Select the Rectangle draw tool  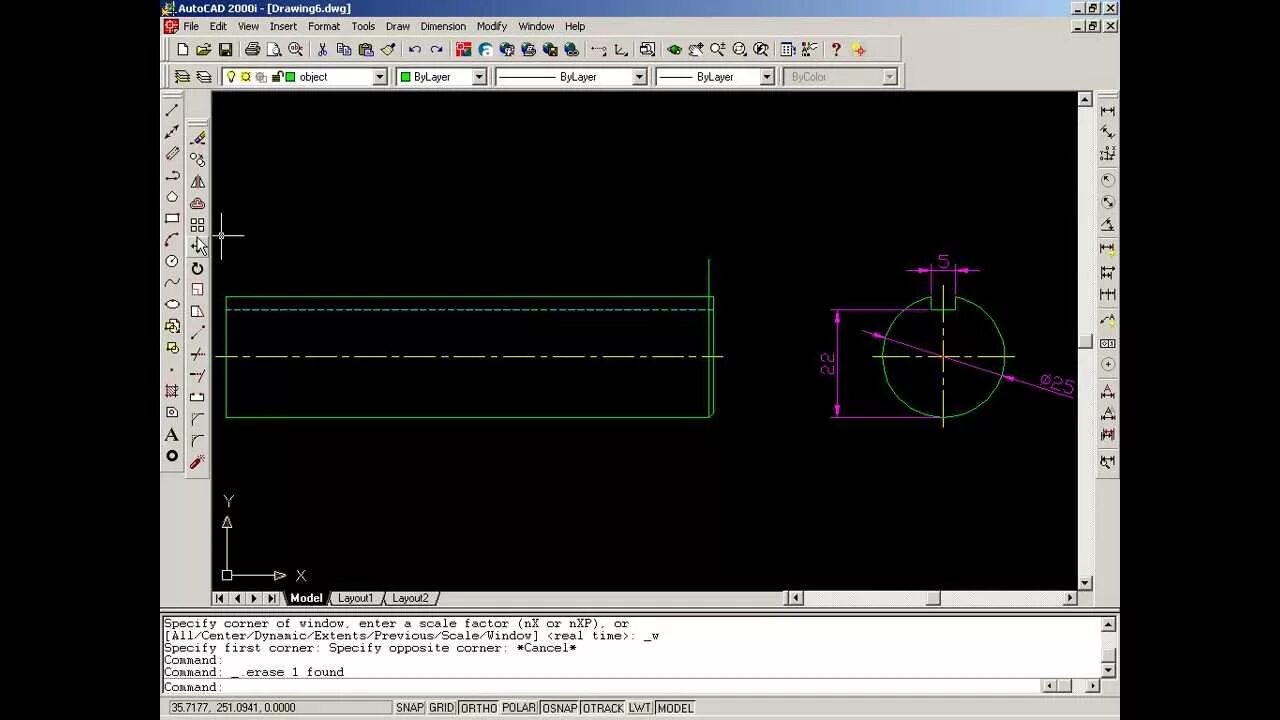point(172,218)
